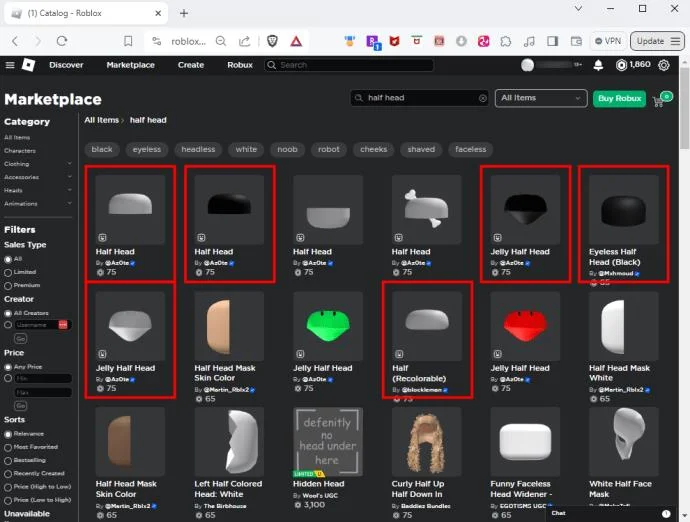Screen dimensions: 690x522
Task: Click the Go button under Creator username
Action: (20, 338)
